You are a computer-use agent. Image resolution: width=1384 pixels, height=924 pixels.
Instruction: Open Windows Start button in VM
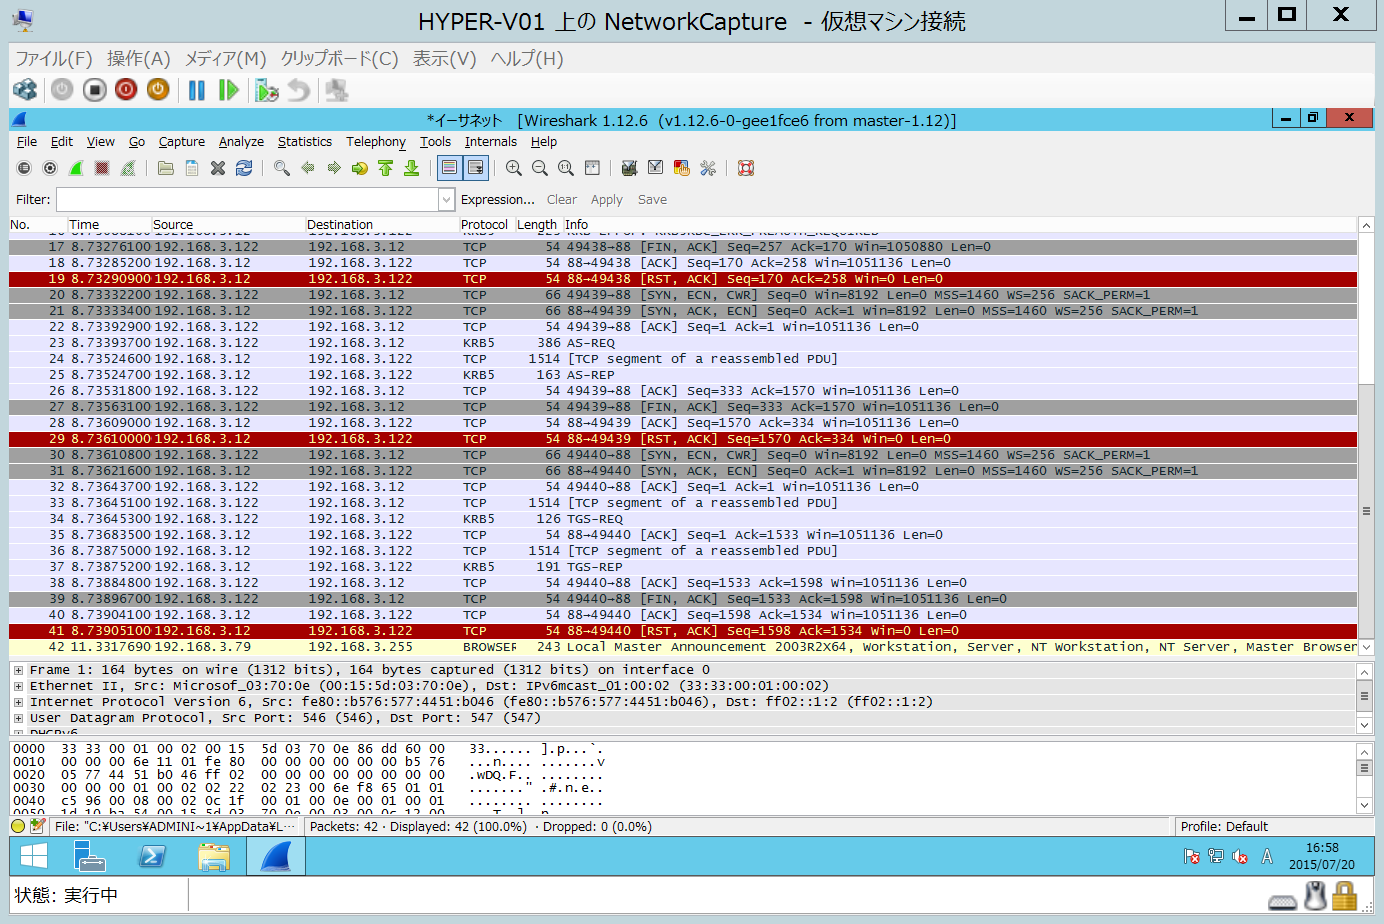(x=34, y=857)
